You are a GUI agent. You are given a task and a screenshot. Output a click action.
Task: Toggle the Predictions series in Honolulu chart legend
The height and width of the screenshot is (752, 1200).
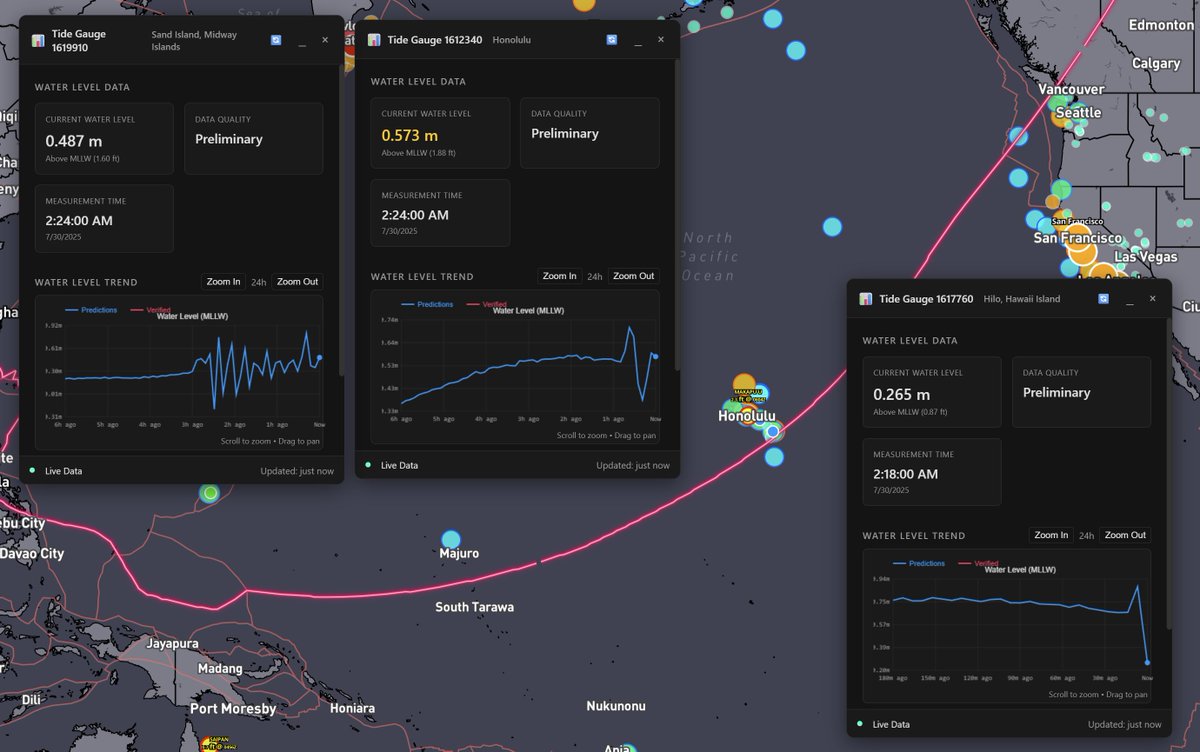tap(427, 304)
